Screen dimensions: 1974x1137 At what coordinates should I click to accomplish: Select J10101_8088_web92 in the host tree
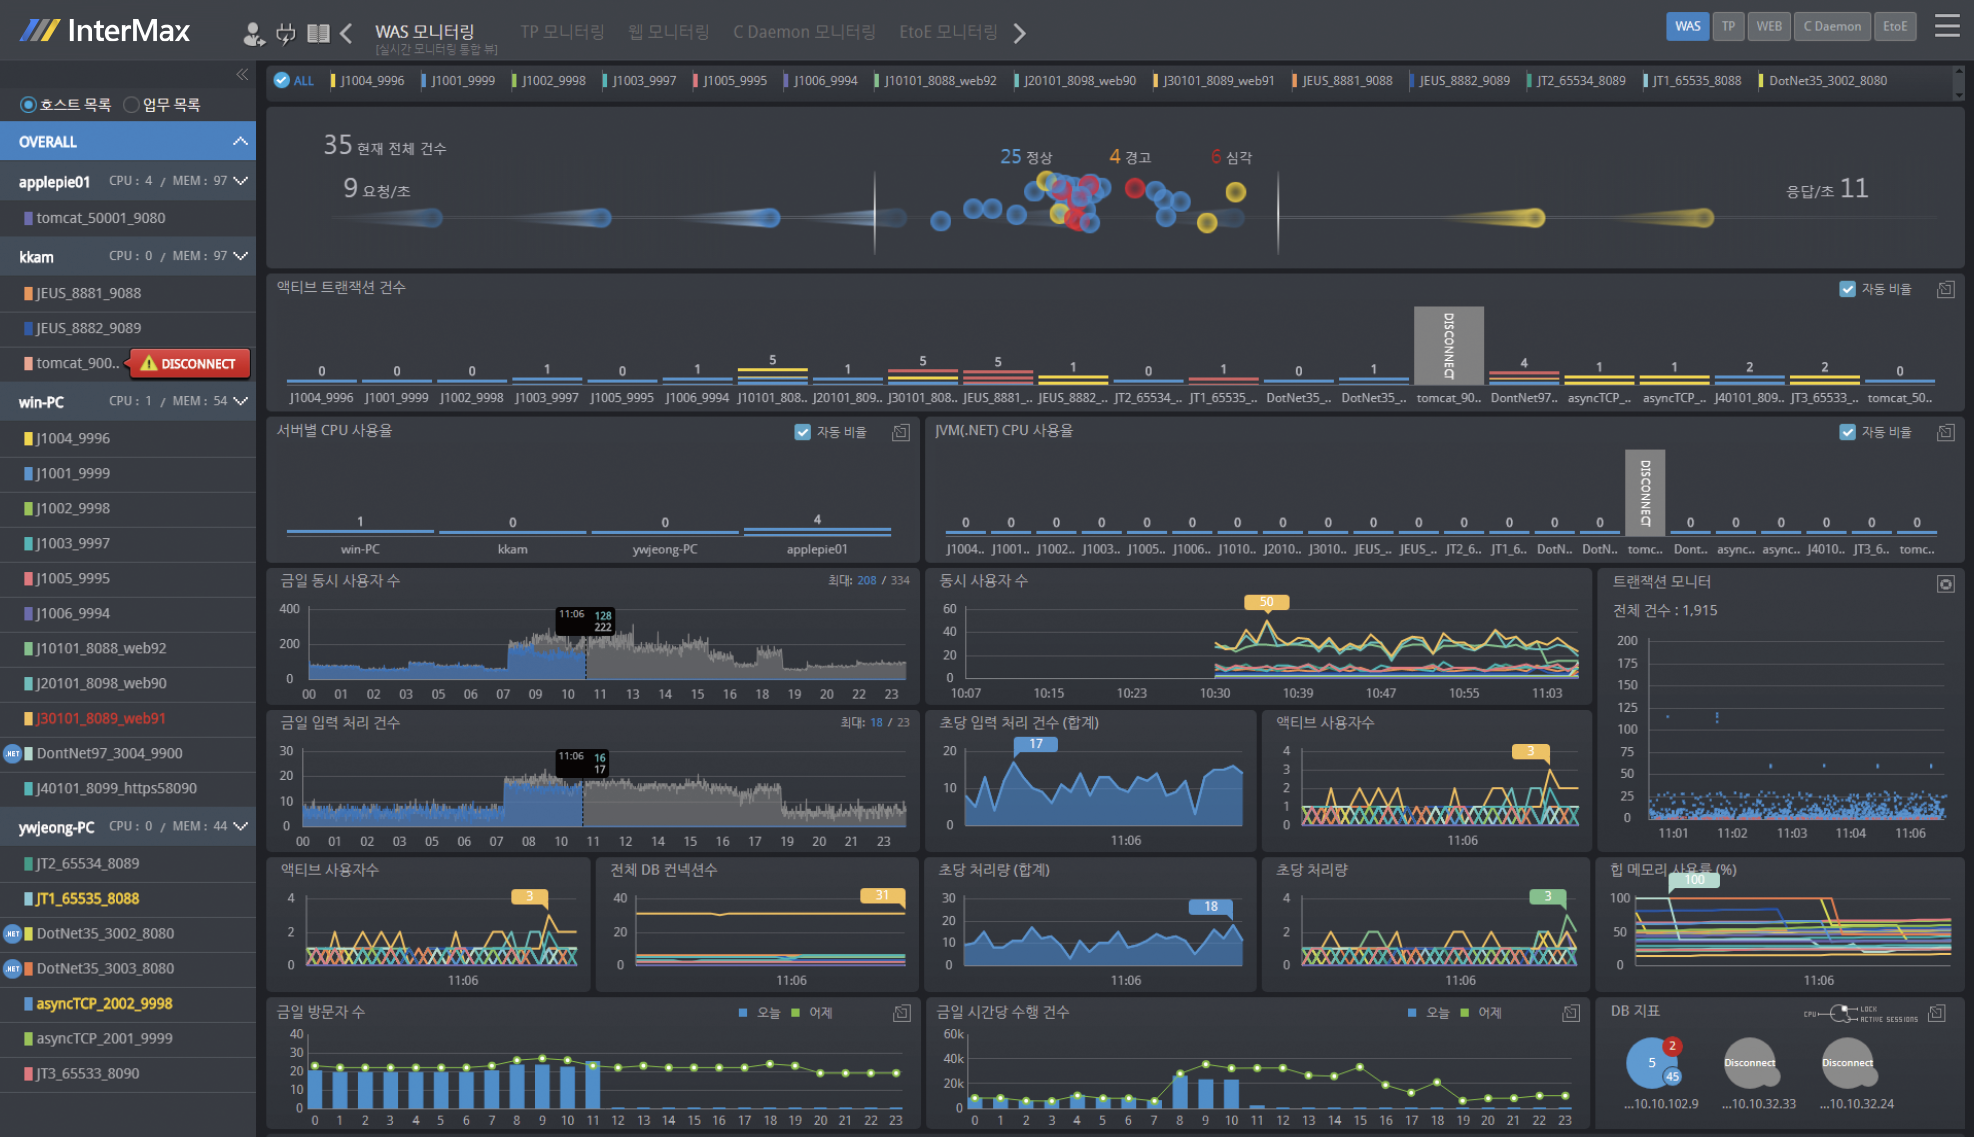point(101,649)
